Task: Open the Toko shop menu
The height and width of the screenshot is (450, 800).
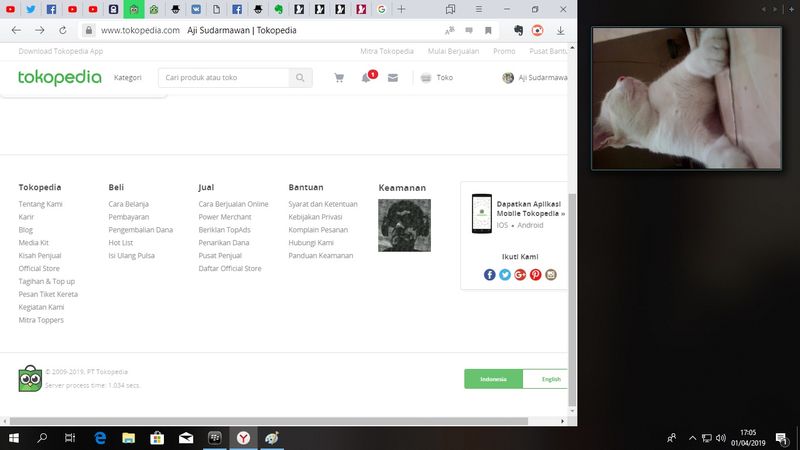Action: pyautogui.click(x=437, y=78)
